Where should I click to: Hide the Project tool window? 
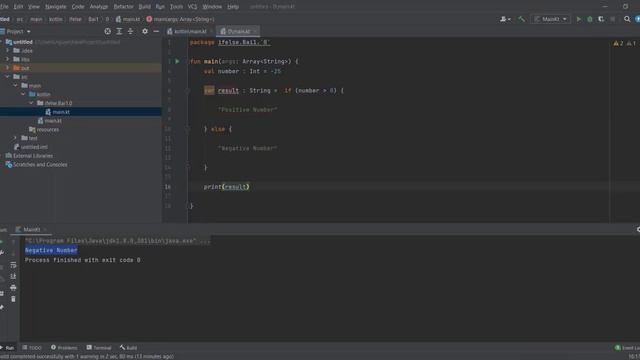click(x=156, y=31)
